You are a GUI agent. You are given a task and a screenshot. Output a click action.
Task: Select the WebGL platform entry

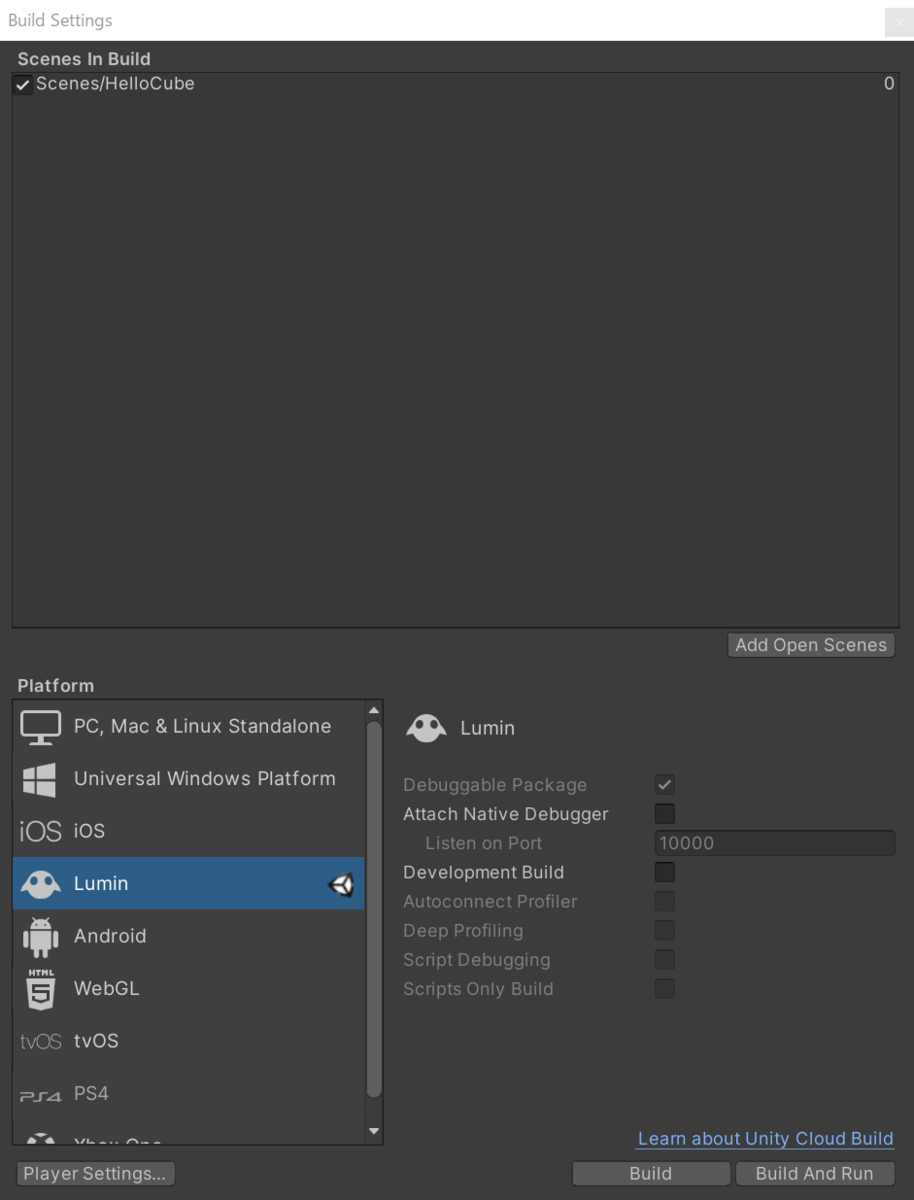click(x=189, y=988)
